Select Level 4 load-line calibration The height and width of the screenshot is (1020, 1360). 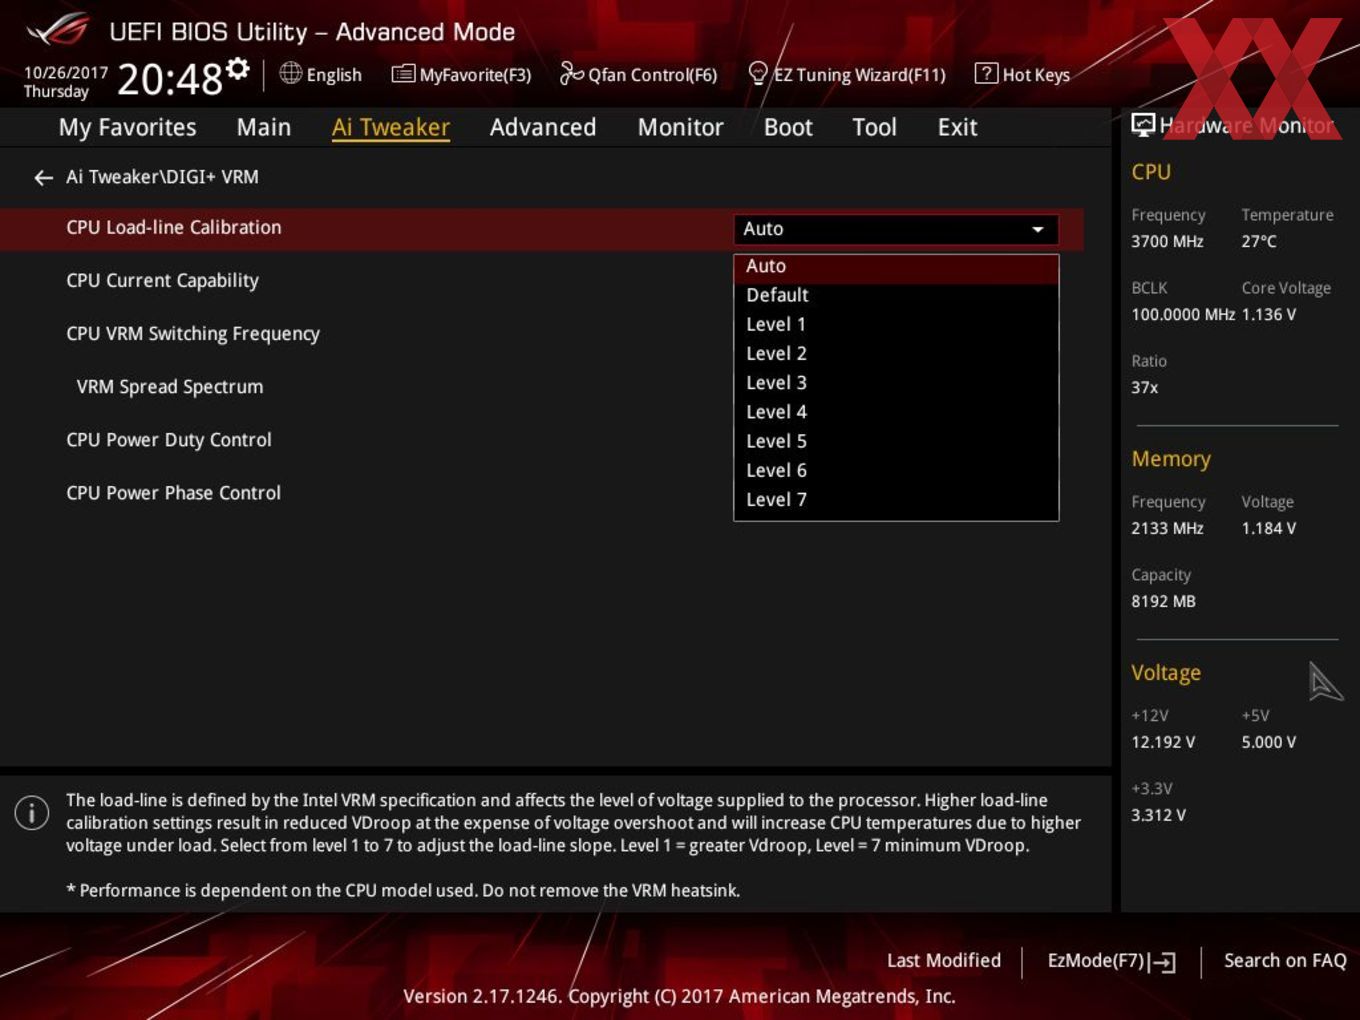click(x=896, y=412)
